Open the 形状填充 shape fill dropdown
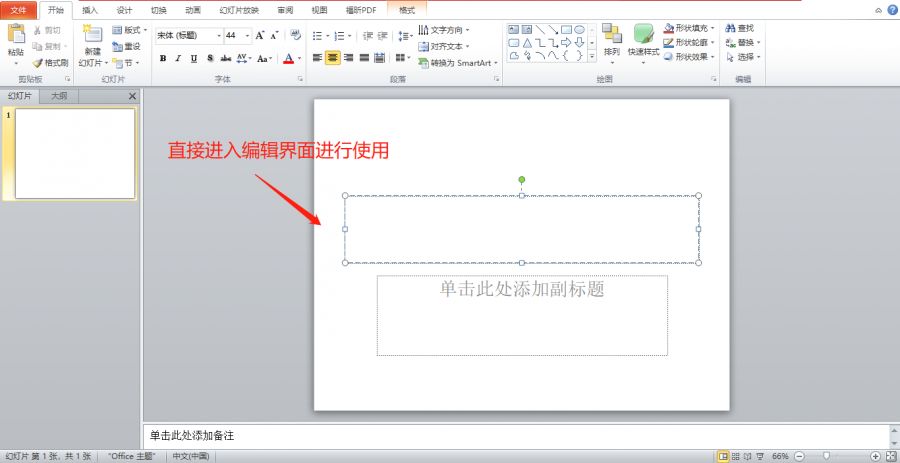This screenshot has width=900, height=463. [x=689, y=28]
